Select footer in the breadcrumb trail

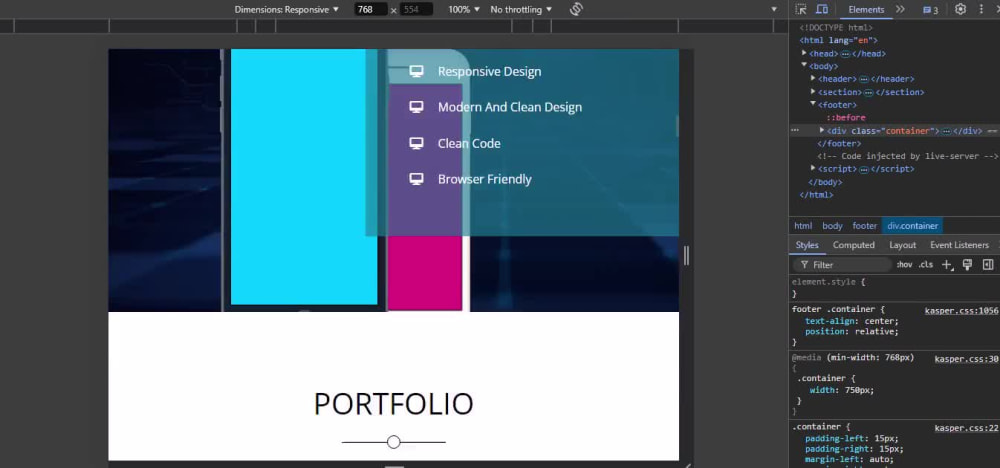pos(864,226)
